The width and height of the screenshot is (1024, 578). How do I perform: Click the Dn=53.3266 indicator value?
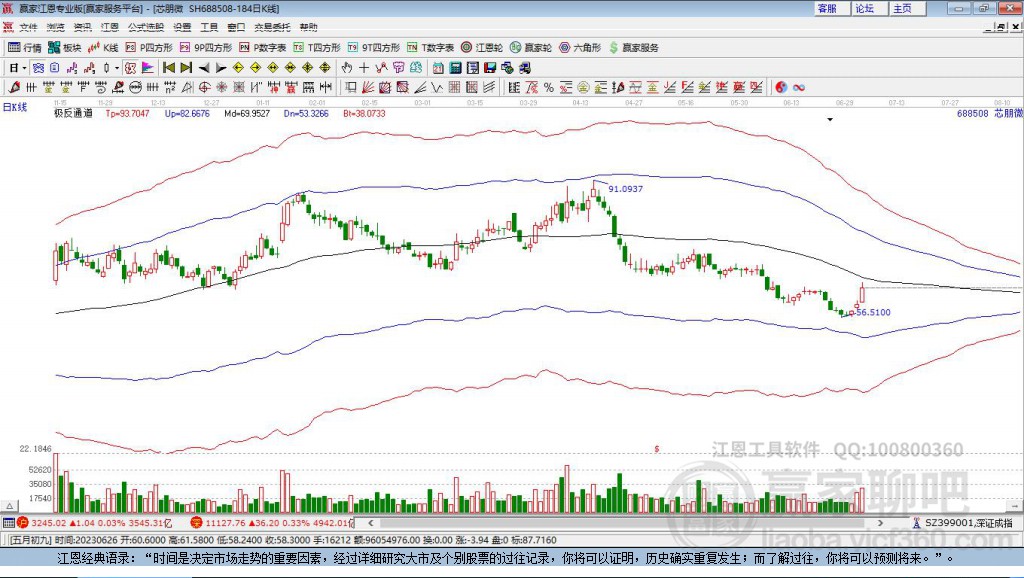click(306, 113)
